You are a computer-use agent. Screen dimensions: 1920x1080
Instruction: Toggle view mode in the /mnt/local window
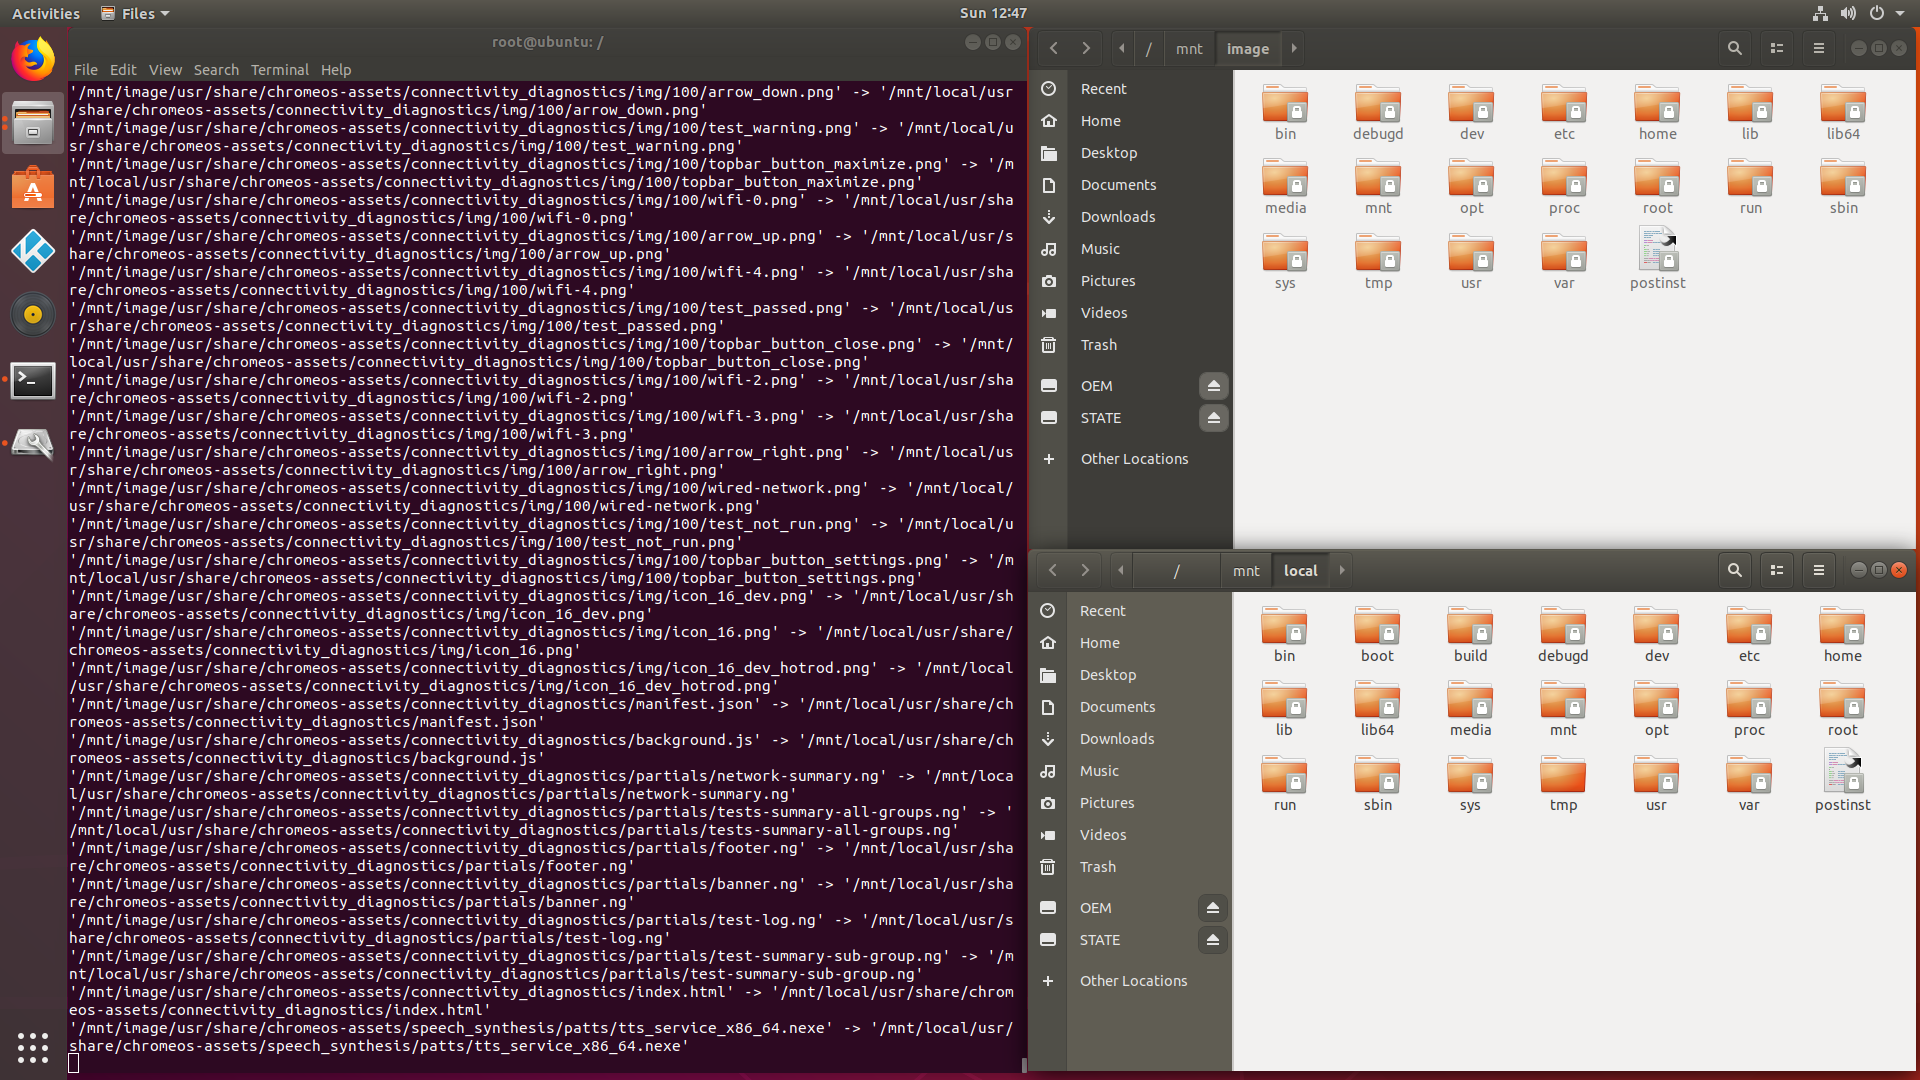[x=1777, y=570]
